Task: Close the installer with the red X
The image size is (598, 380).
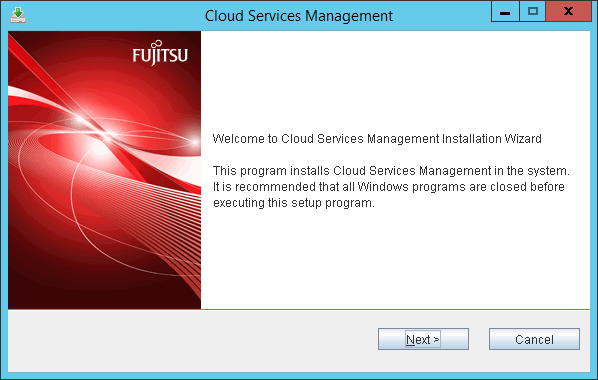Action: click(x=568, y=11)
